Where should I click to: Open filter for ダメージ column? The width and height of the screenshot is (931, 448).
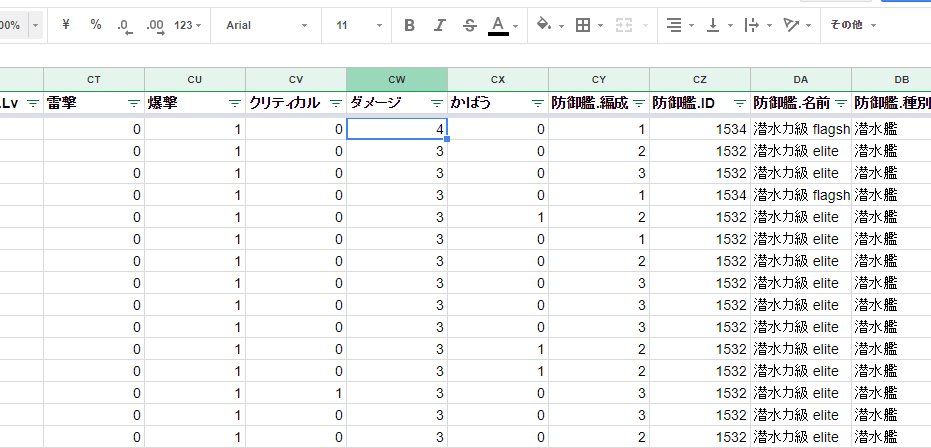click(x=436, y=103)
